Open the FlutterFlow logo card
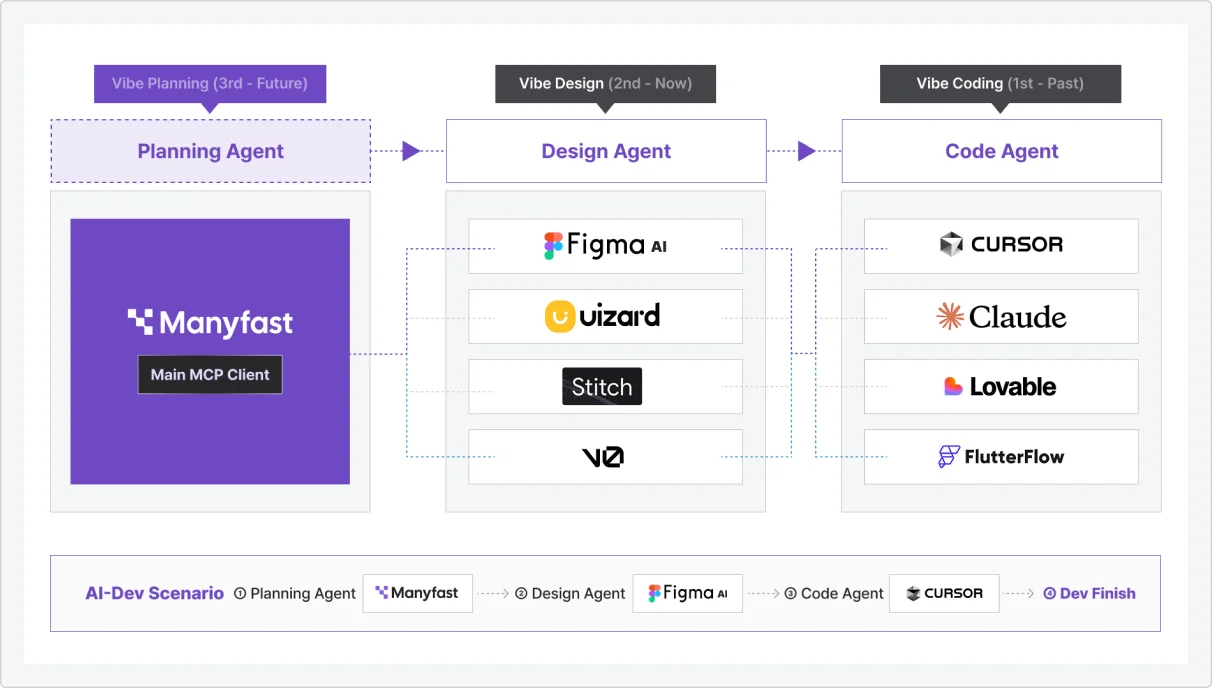The image size is (1212, 688). (x=1001, y=457)
